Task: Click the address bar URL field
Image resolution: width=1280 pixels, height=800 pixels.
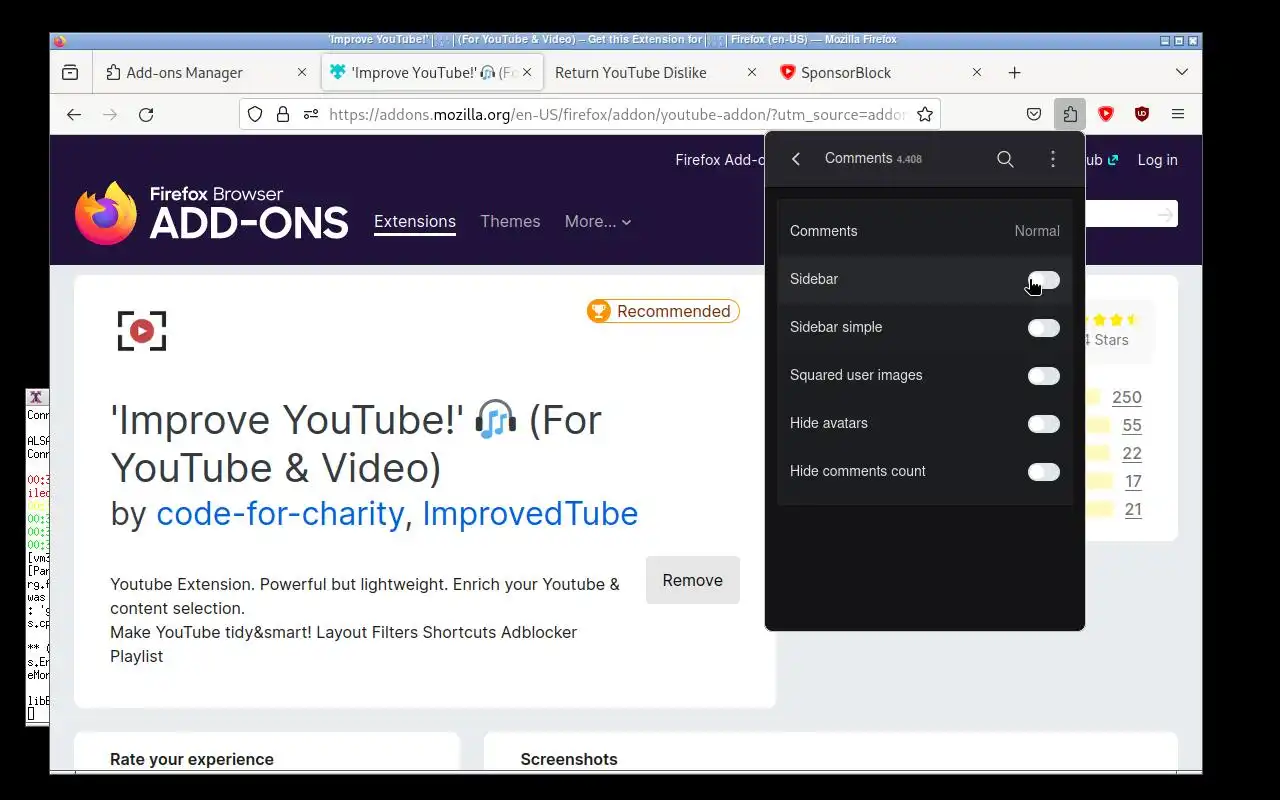Action: [617, 114]
